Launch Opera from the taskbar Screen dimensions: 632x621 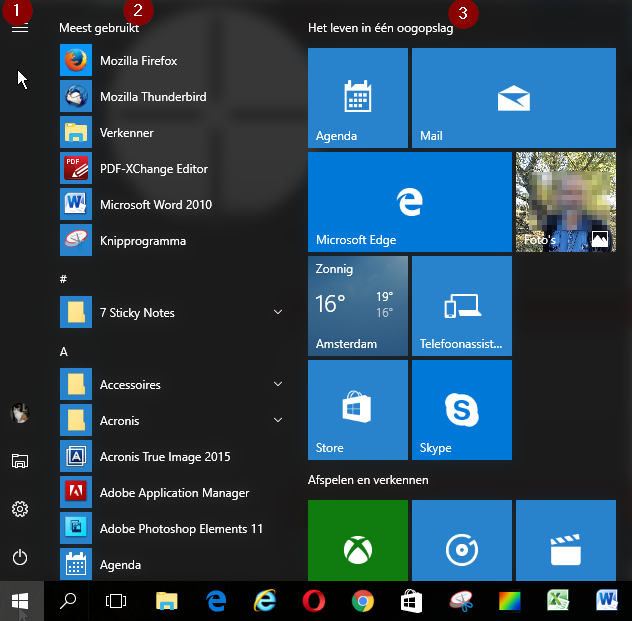[314, 601]
